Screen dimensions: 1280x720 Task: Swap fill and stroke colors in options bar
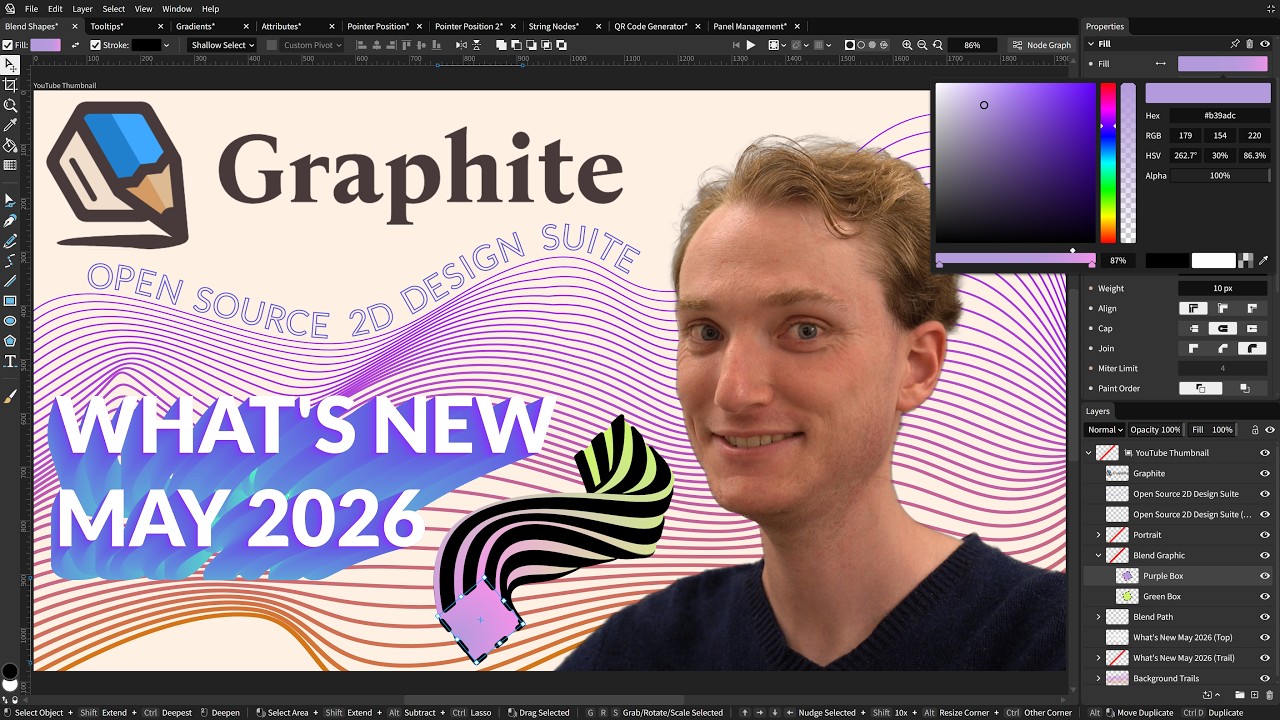point(75,45)
